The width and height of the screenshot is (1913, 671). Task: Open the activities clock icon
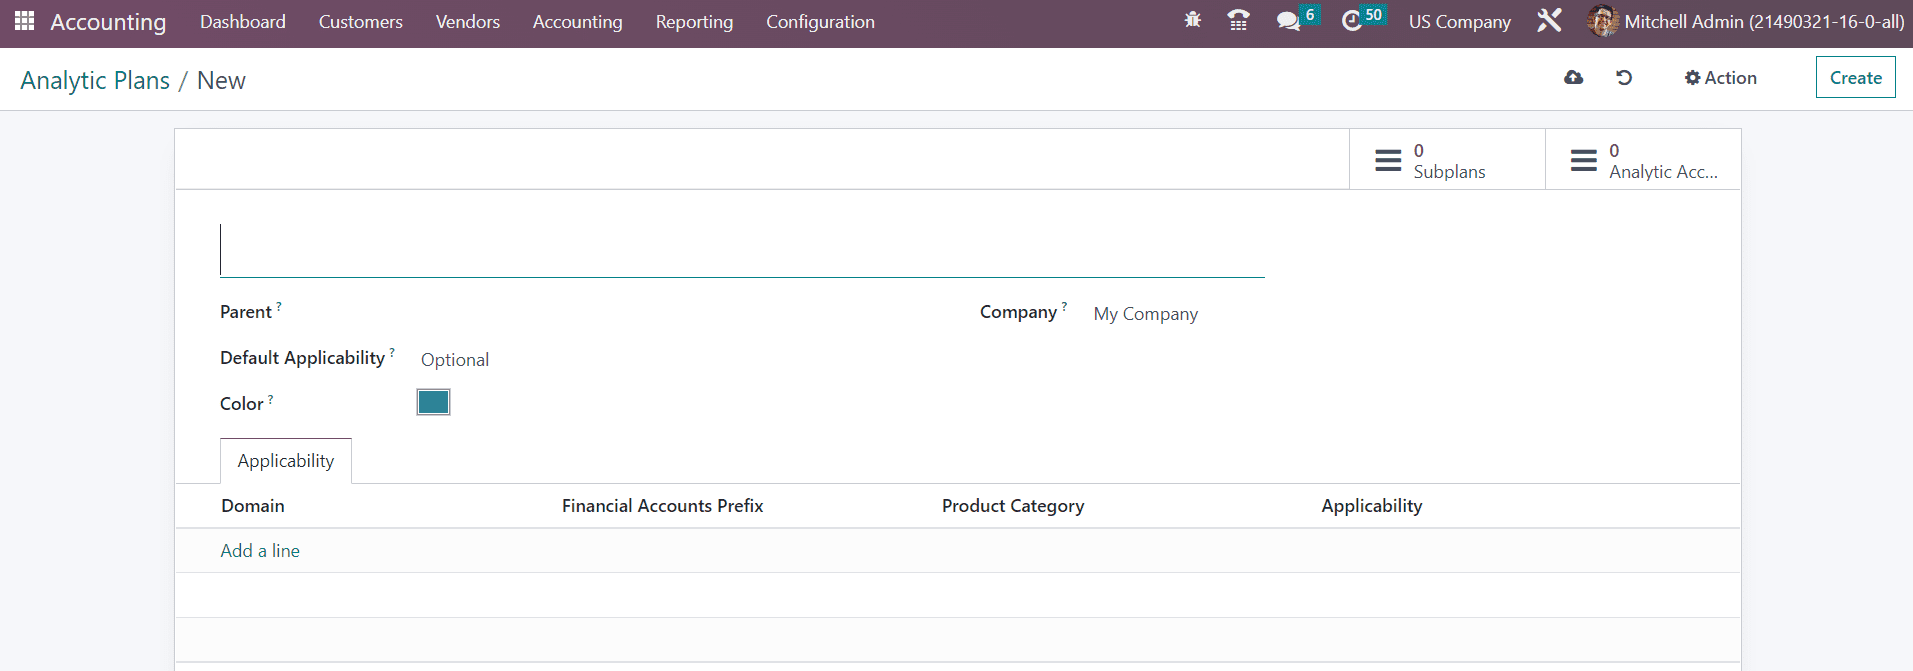pos(1352,21)
